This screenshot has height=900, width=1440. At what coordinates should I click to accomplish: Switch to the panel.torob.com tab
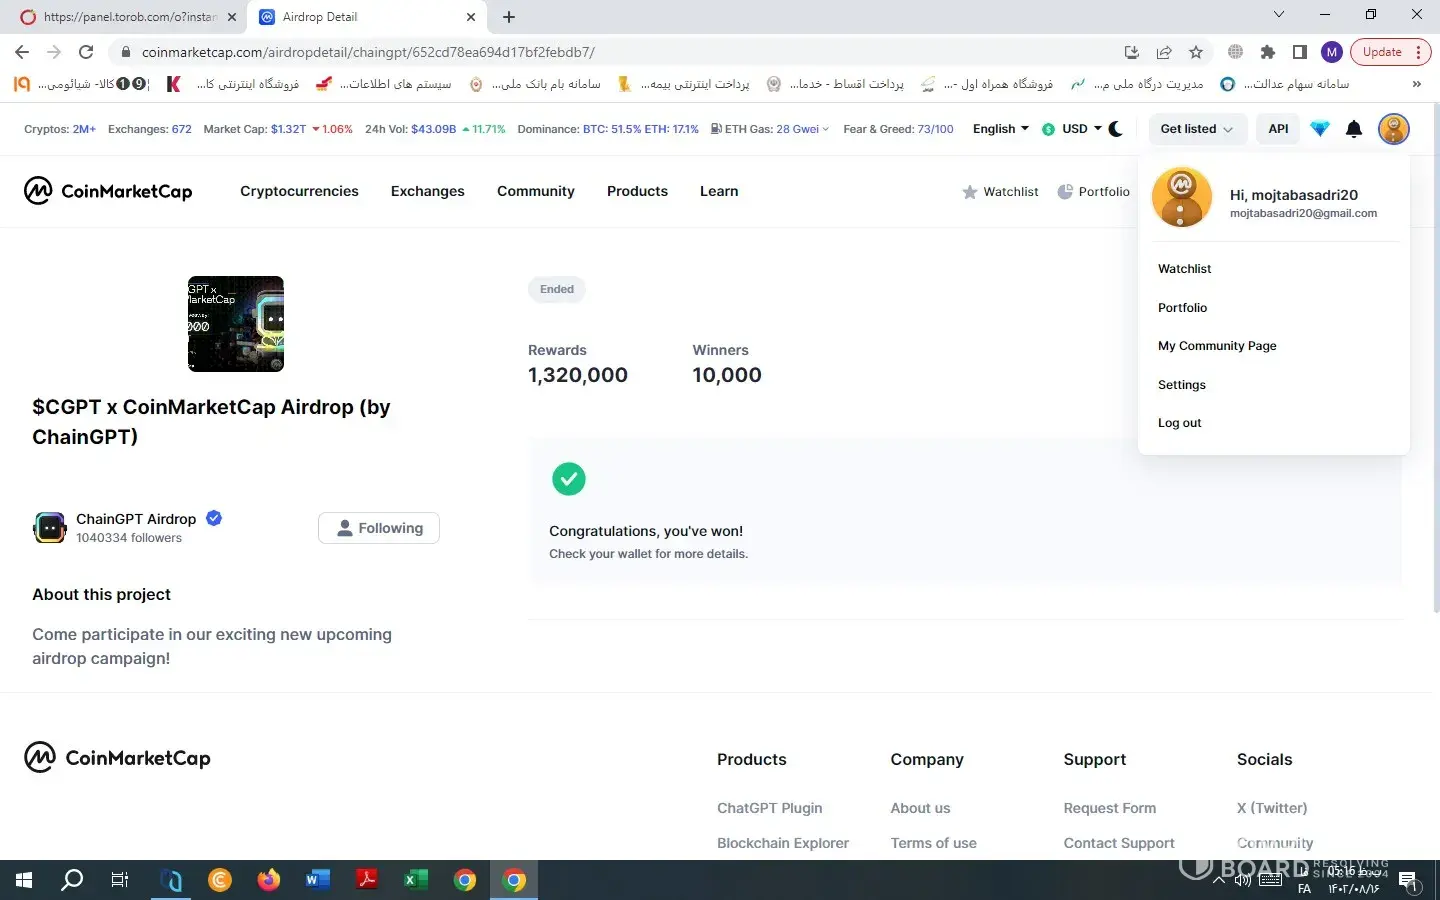[x=128, y=17]
